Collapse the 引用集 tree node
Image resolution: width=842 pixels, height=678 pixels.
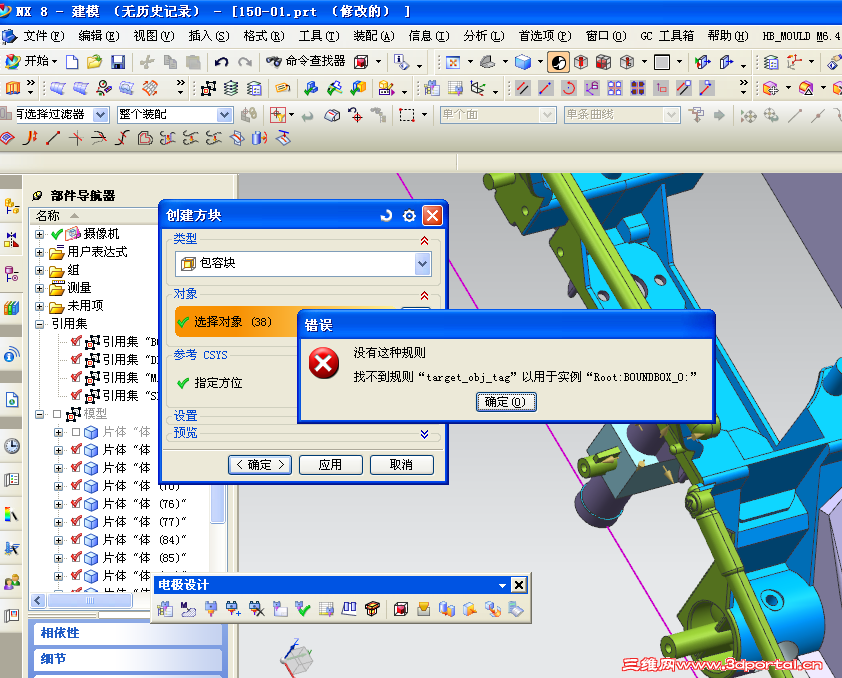coord(39,324)
